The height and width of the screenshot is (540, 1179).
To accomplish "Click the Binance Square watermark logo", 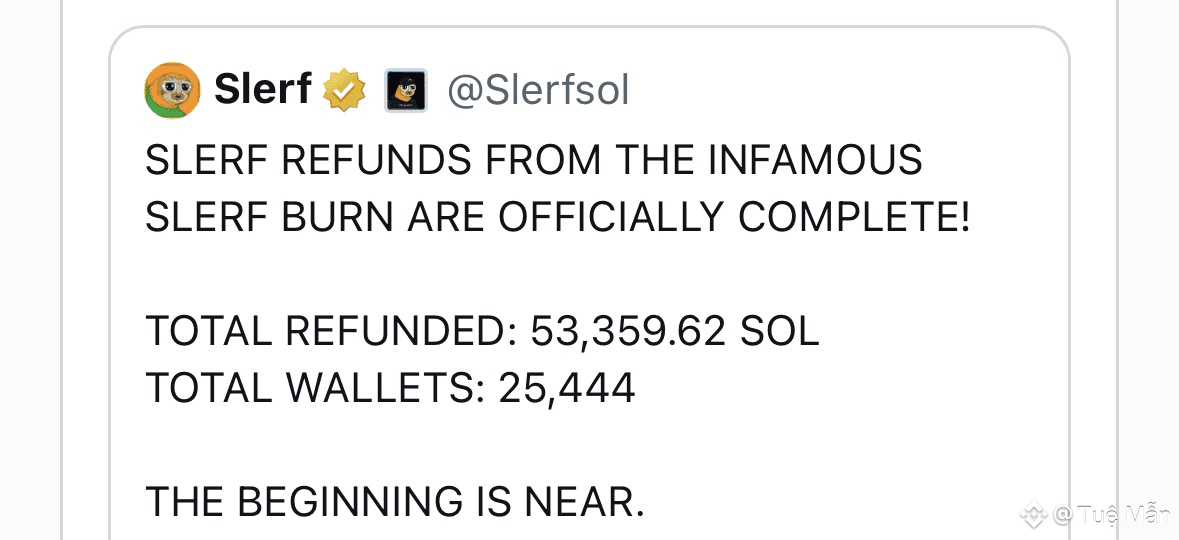I will [1034, 514].
